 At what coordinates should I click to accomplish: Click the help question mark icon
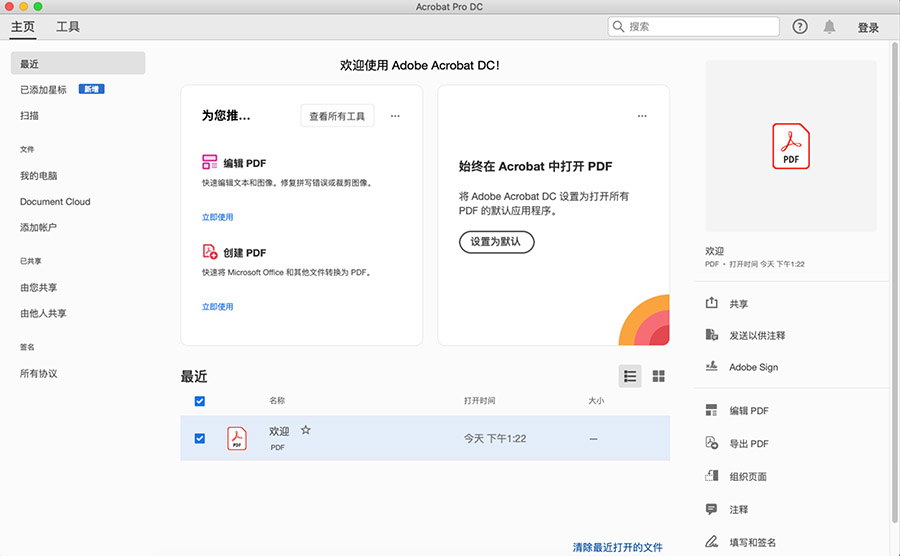click(x=800, y=27)
